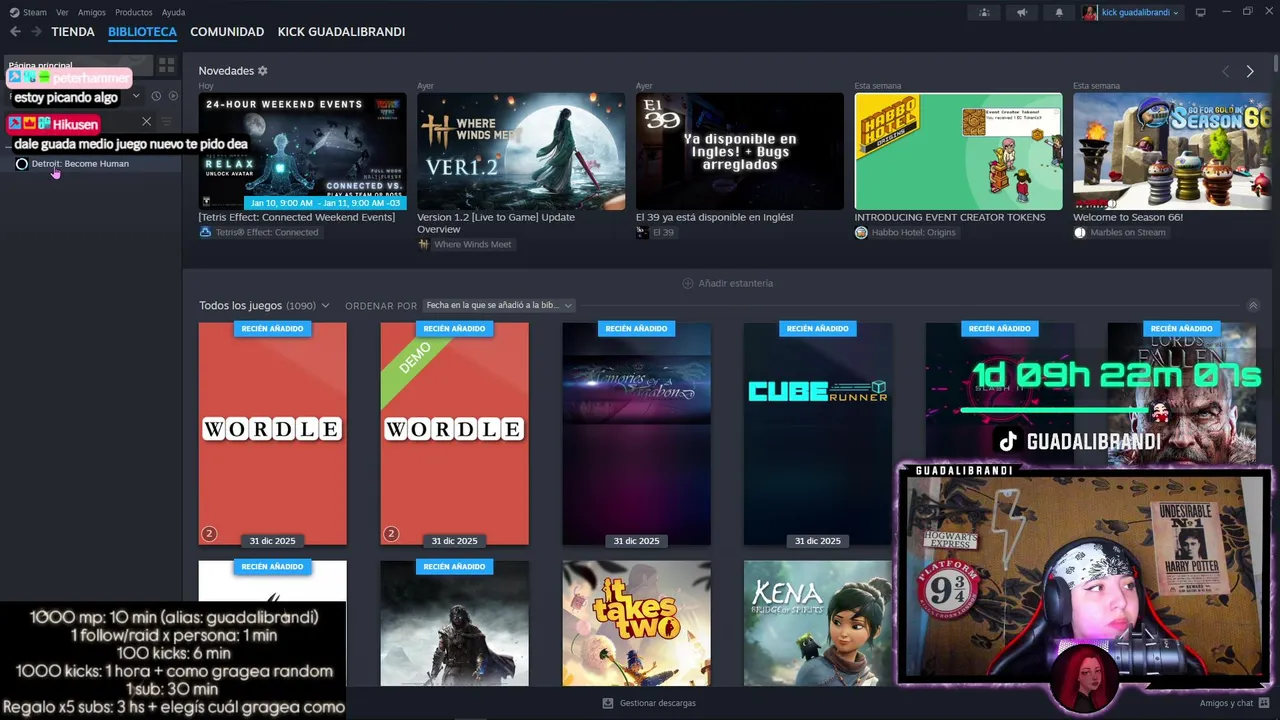
Task: Open the Productos menu
Action: tap(134, 12)
